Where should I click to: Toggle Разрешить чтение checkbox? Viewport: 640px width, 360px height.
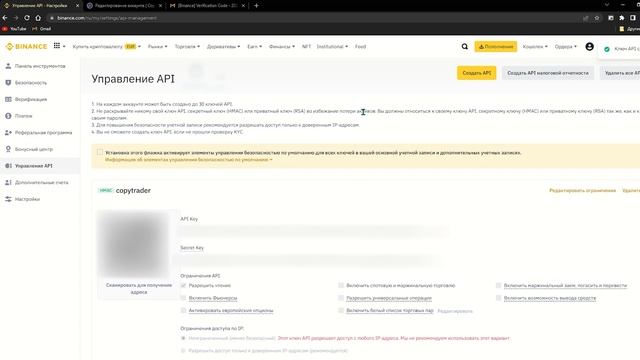(x=183, y=285)
